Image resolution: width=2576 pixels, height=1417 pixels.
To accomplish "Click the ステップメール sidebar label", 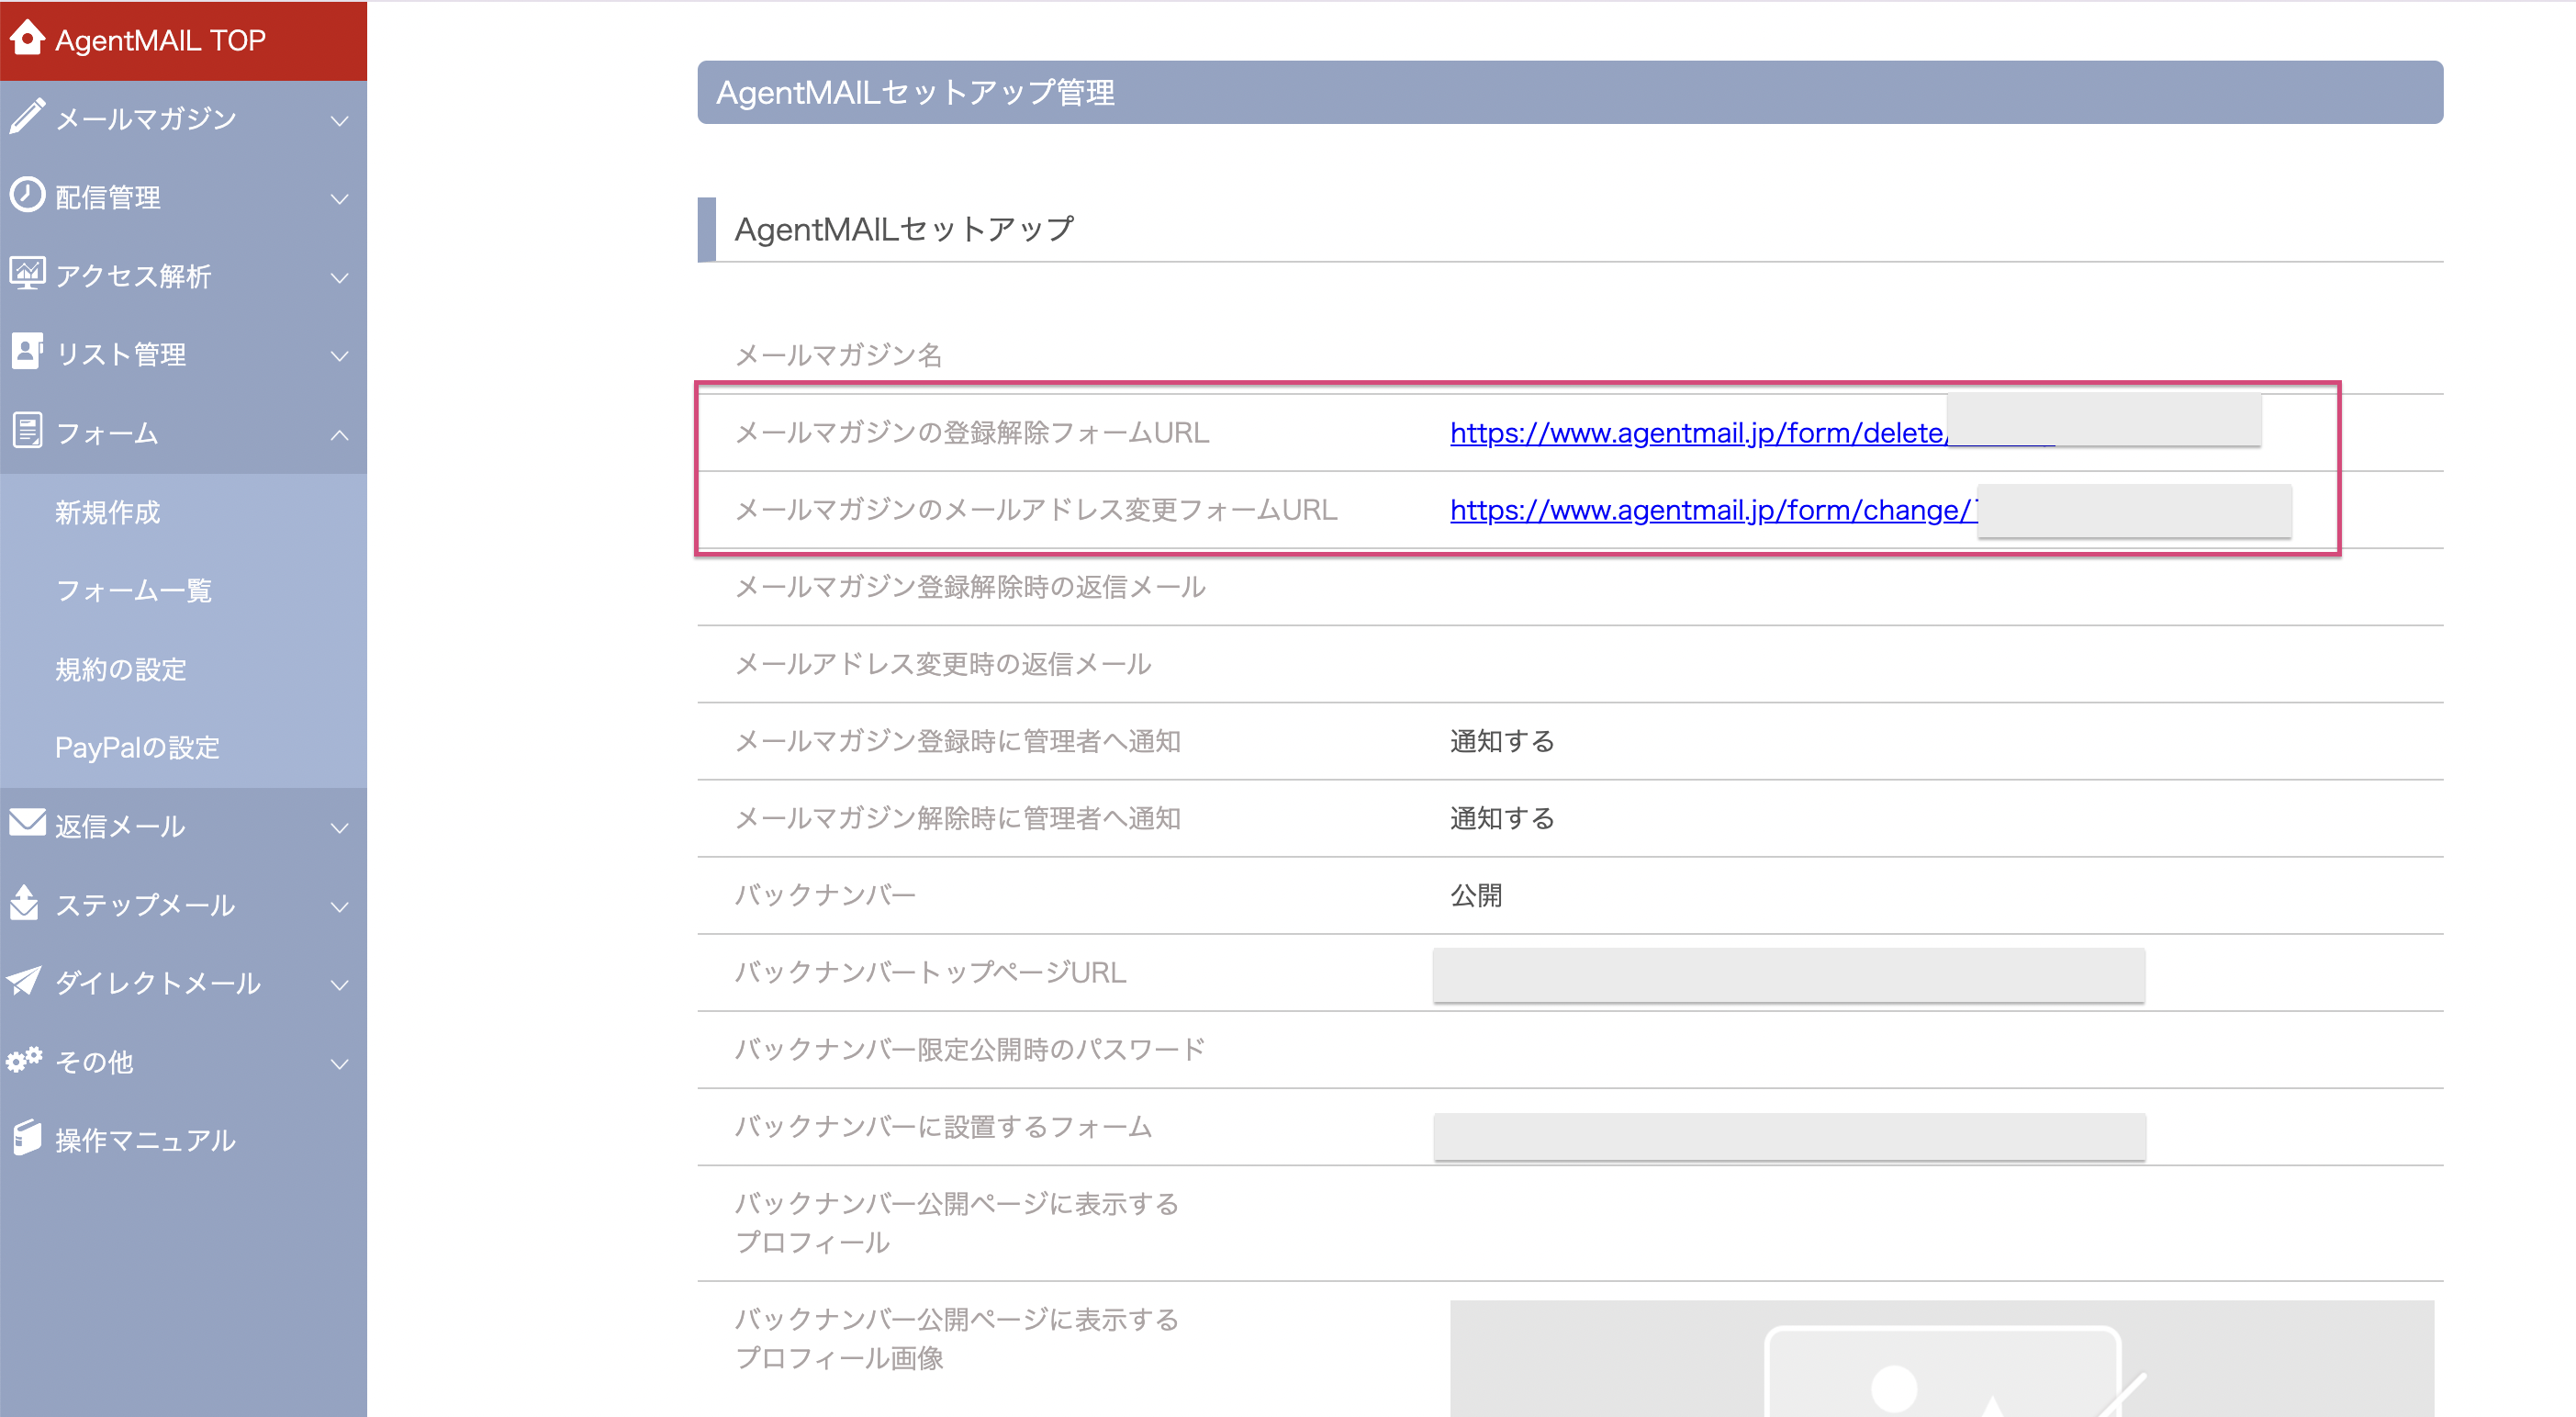I will coord(145,905).
